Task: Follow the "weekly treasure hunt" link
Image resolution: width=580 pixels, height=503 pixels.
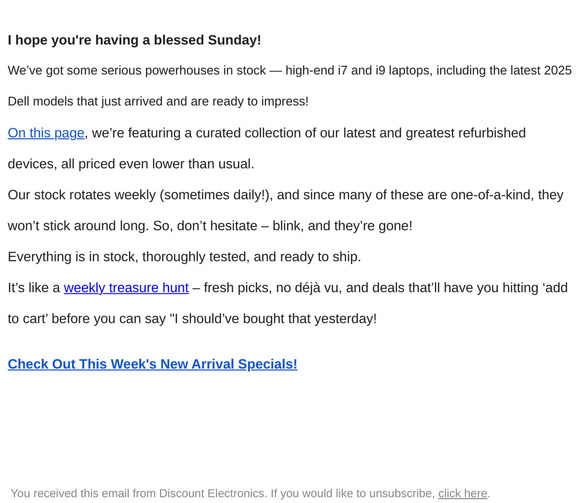Action: tap(126, 287)
